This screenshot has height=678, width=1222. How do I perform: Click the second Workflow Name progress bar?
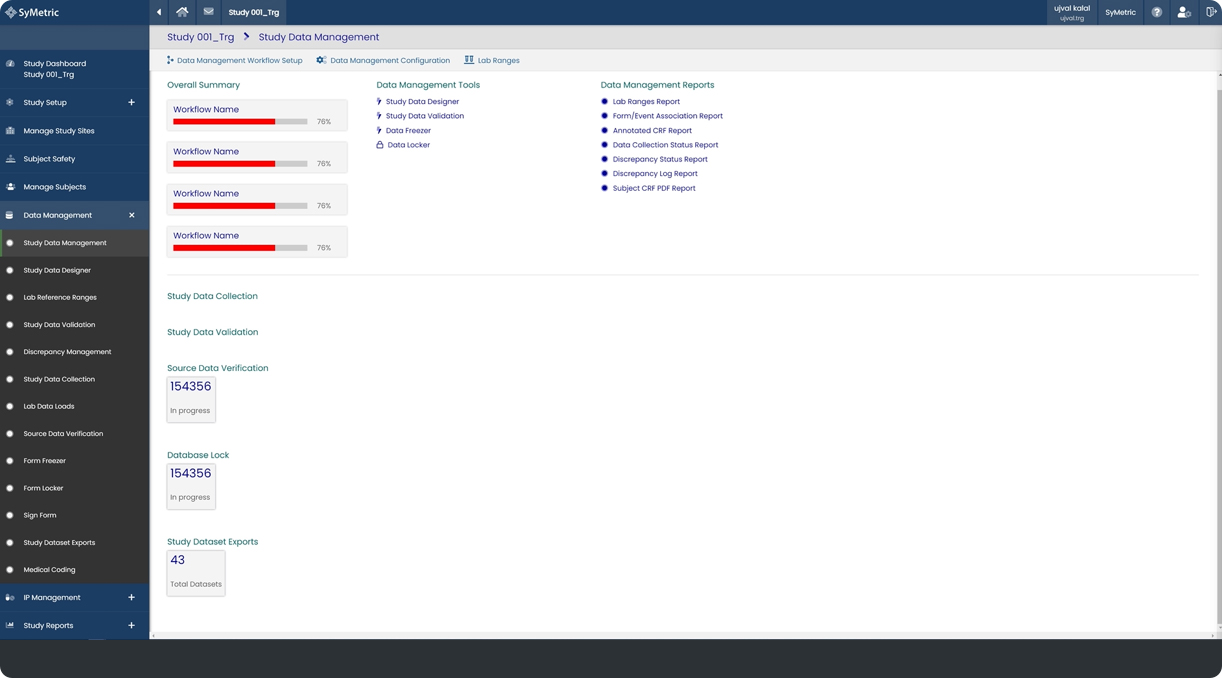click(240, 164)
